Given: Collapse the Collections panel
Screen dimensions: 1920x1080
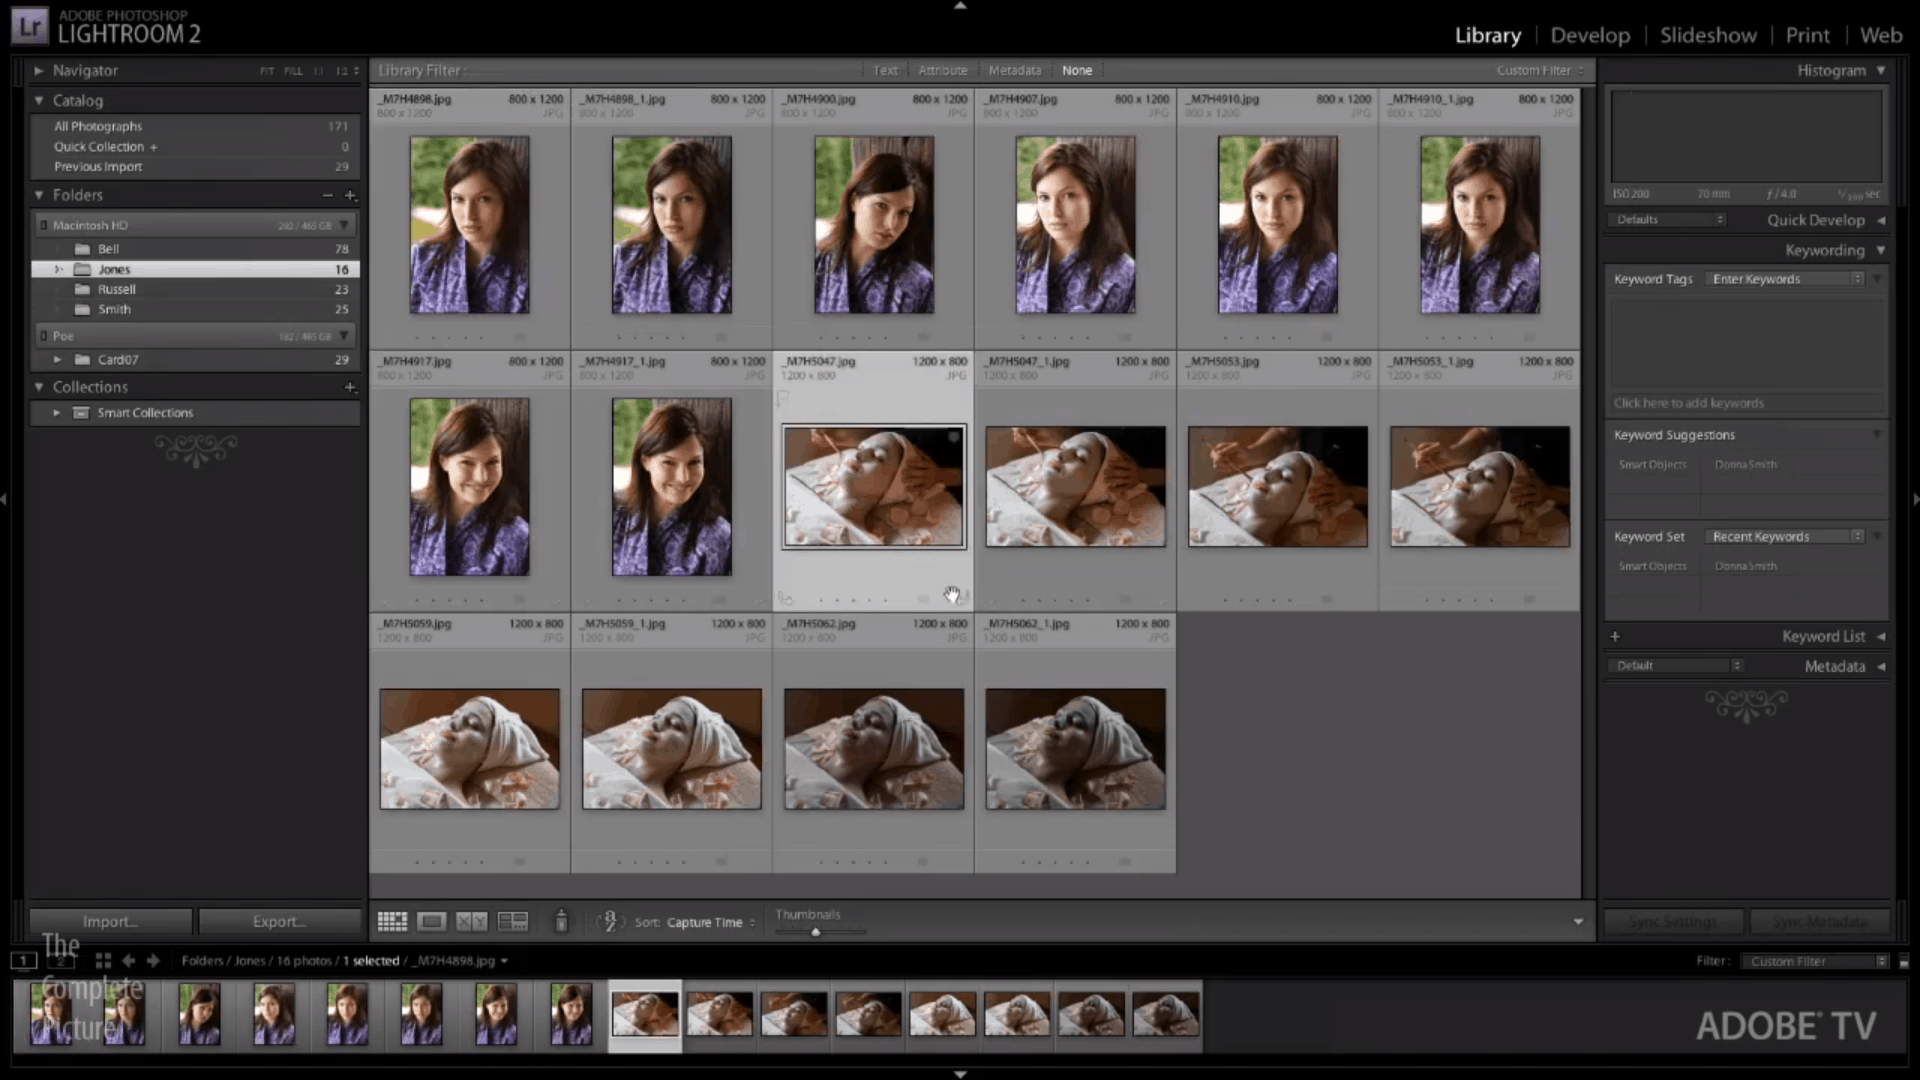Looking at the screenshot, I should pyautogui.click(x=39, y=387).
